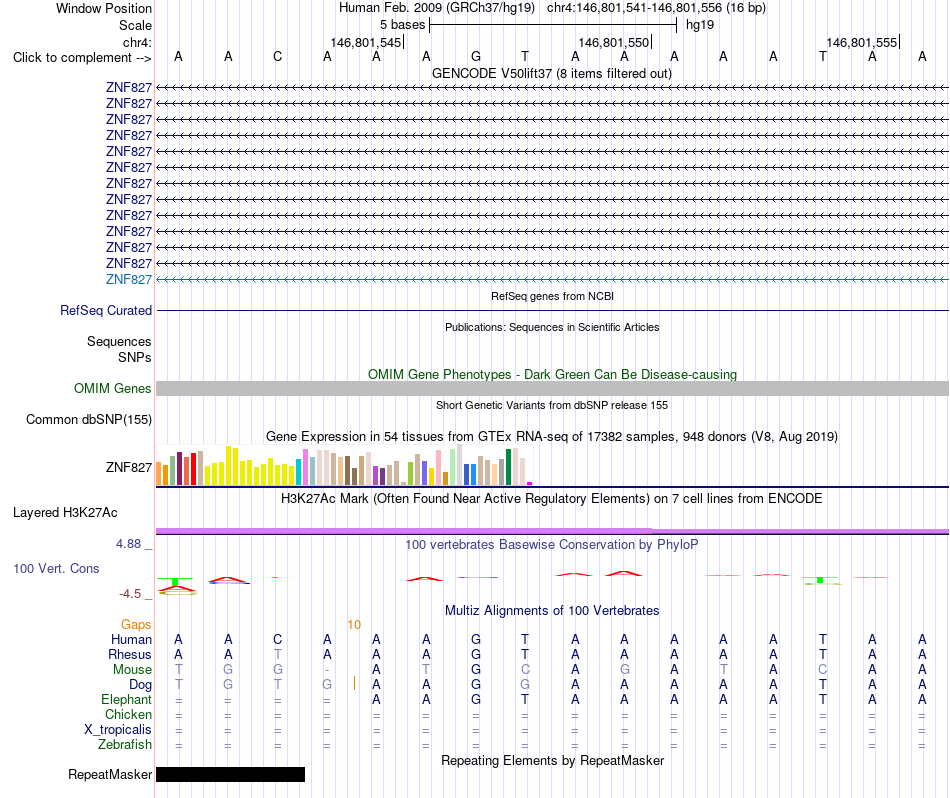Click the Common dbSNP(155) track label
The height and width of the screenshot is (798, 950).
click(88, 419)
